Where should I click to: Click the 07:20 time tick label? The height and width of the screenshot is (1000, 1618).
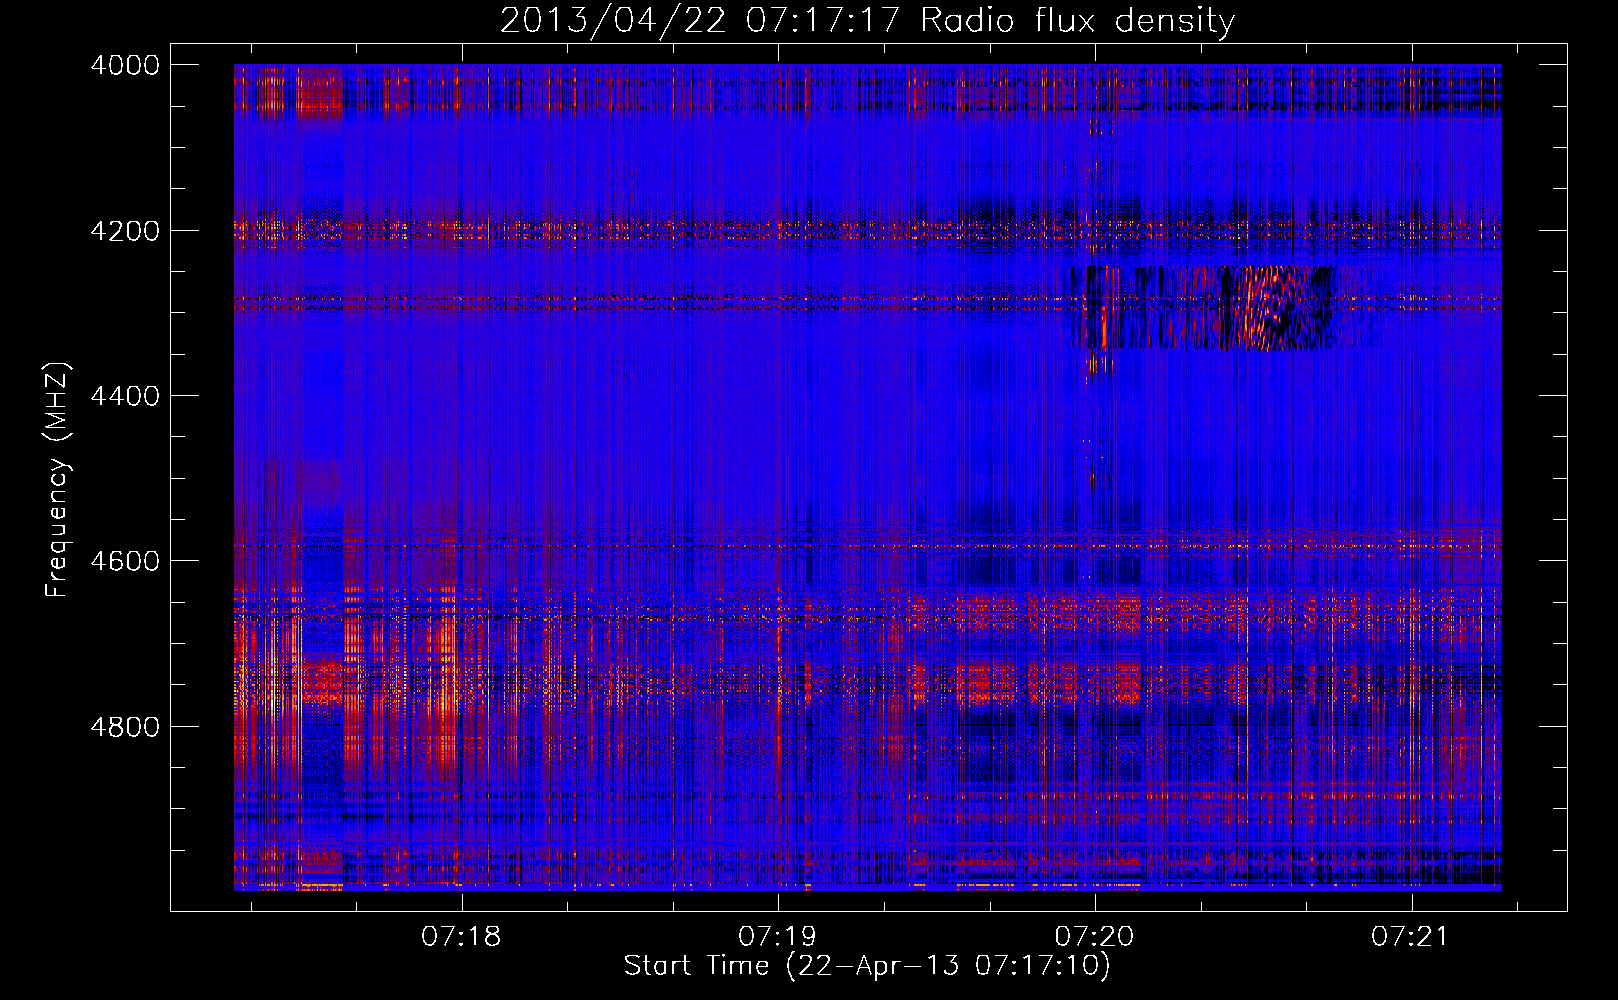[1094, 936]
